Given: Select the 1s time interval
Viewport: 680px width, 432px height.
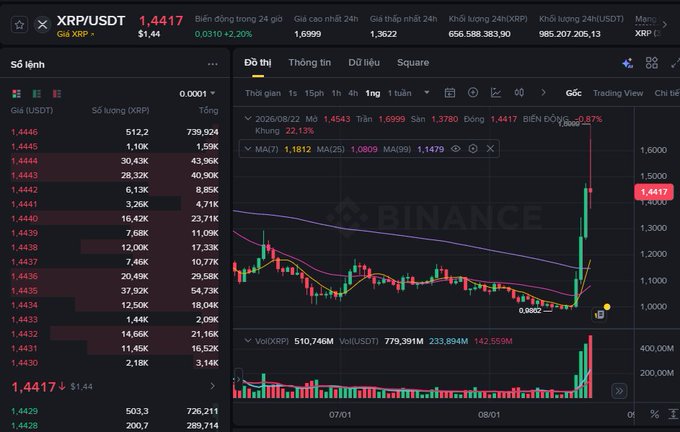Looking at the screenshot, I should pos(293,93).
